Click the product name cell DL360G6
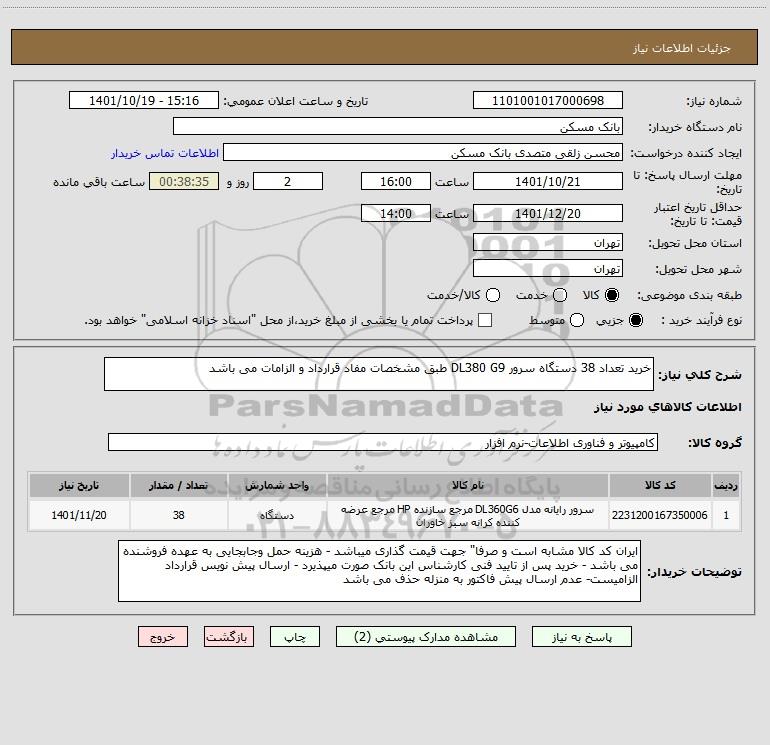Viewport: 770px width, 745px height. coord(468,515)
